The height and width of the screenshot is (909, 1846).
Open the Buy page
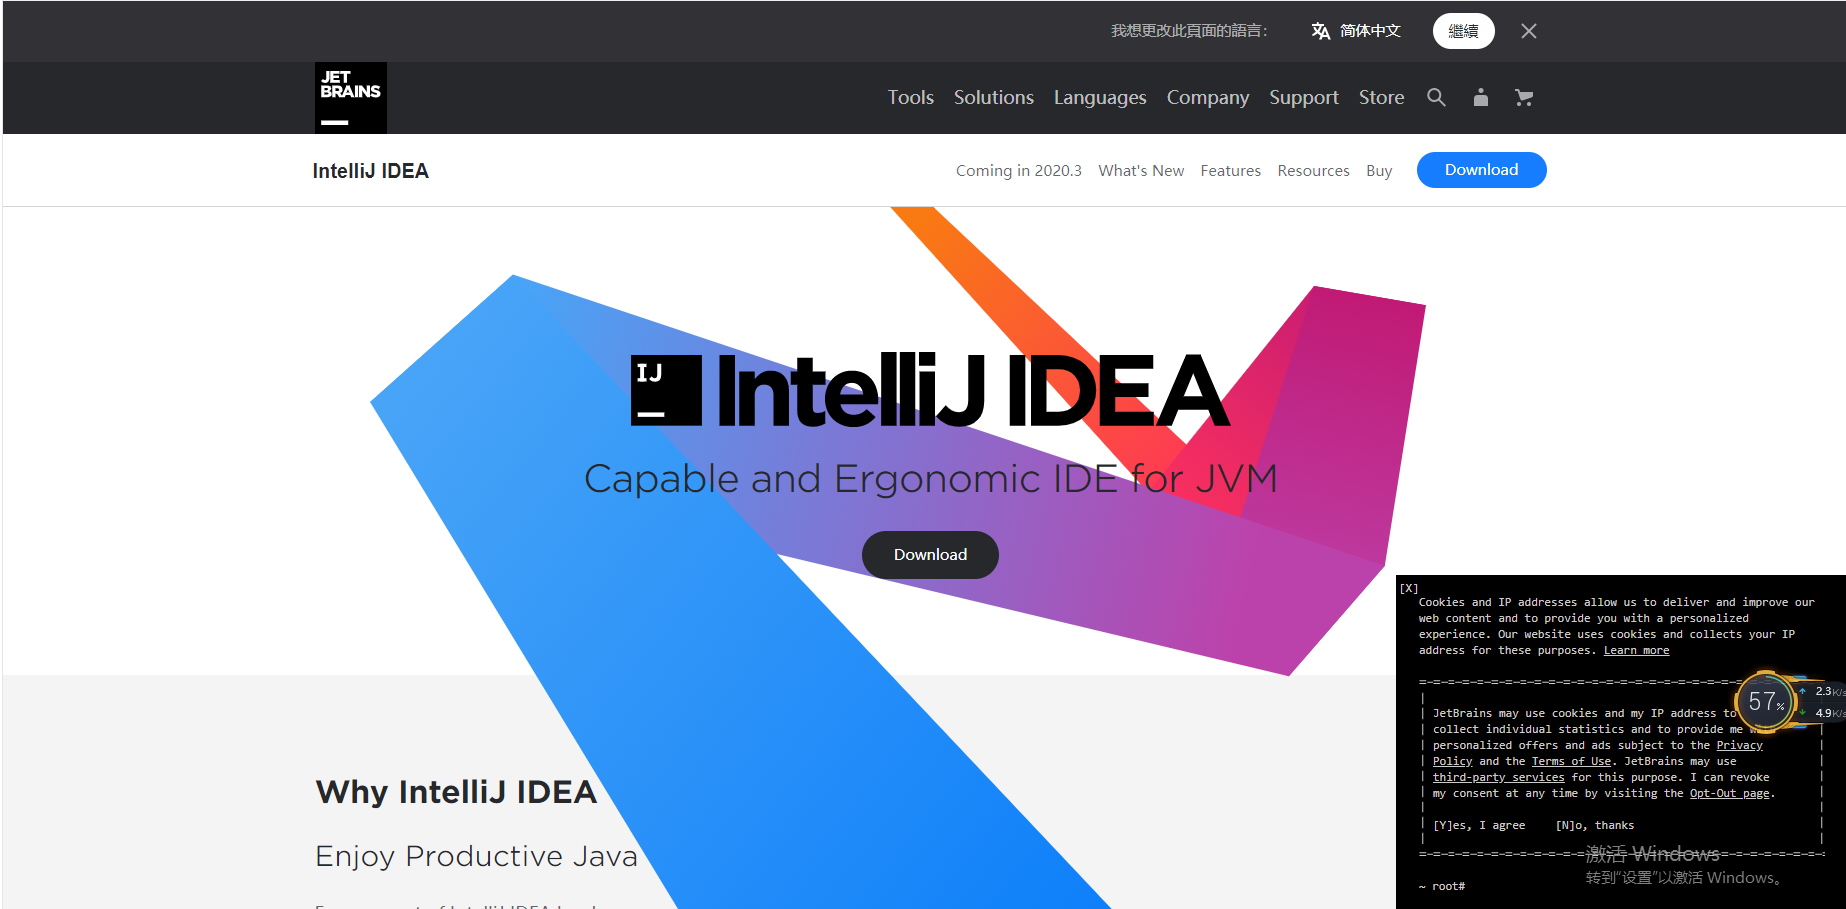click(1379, 171)
